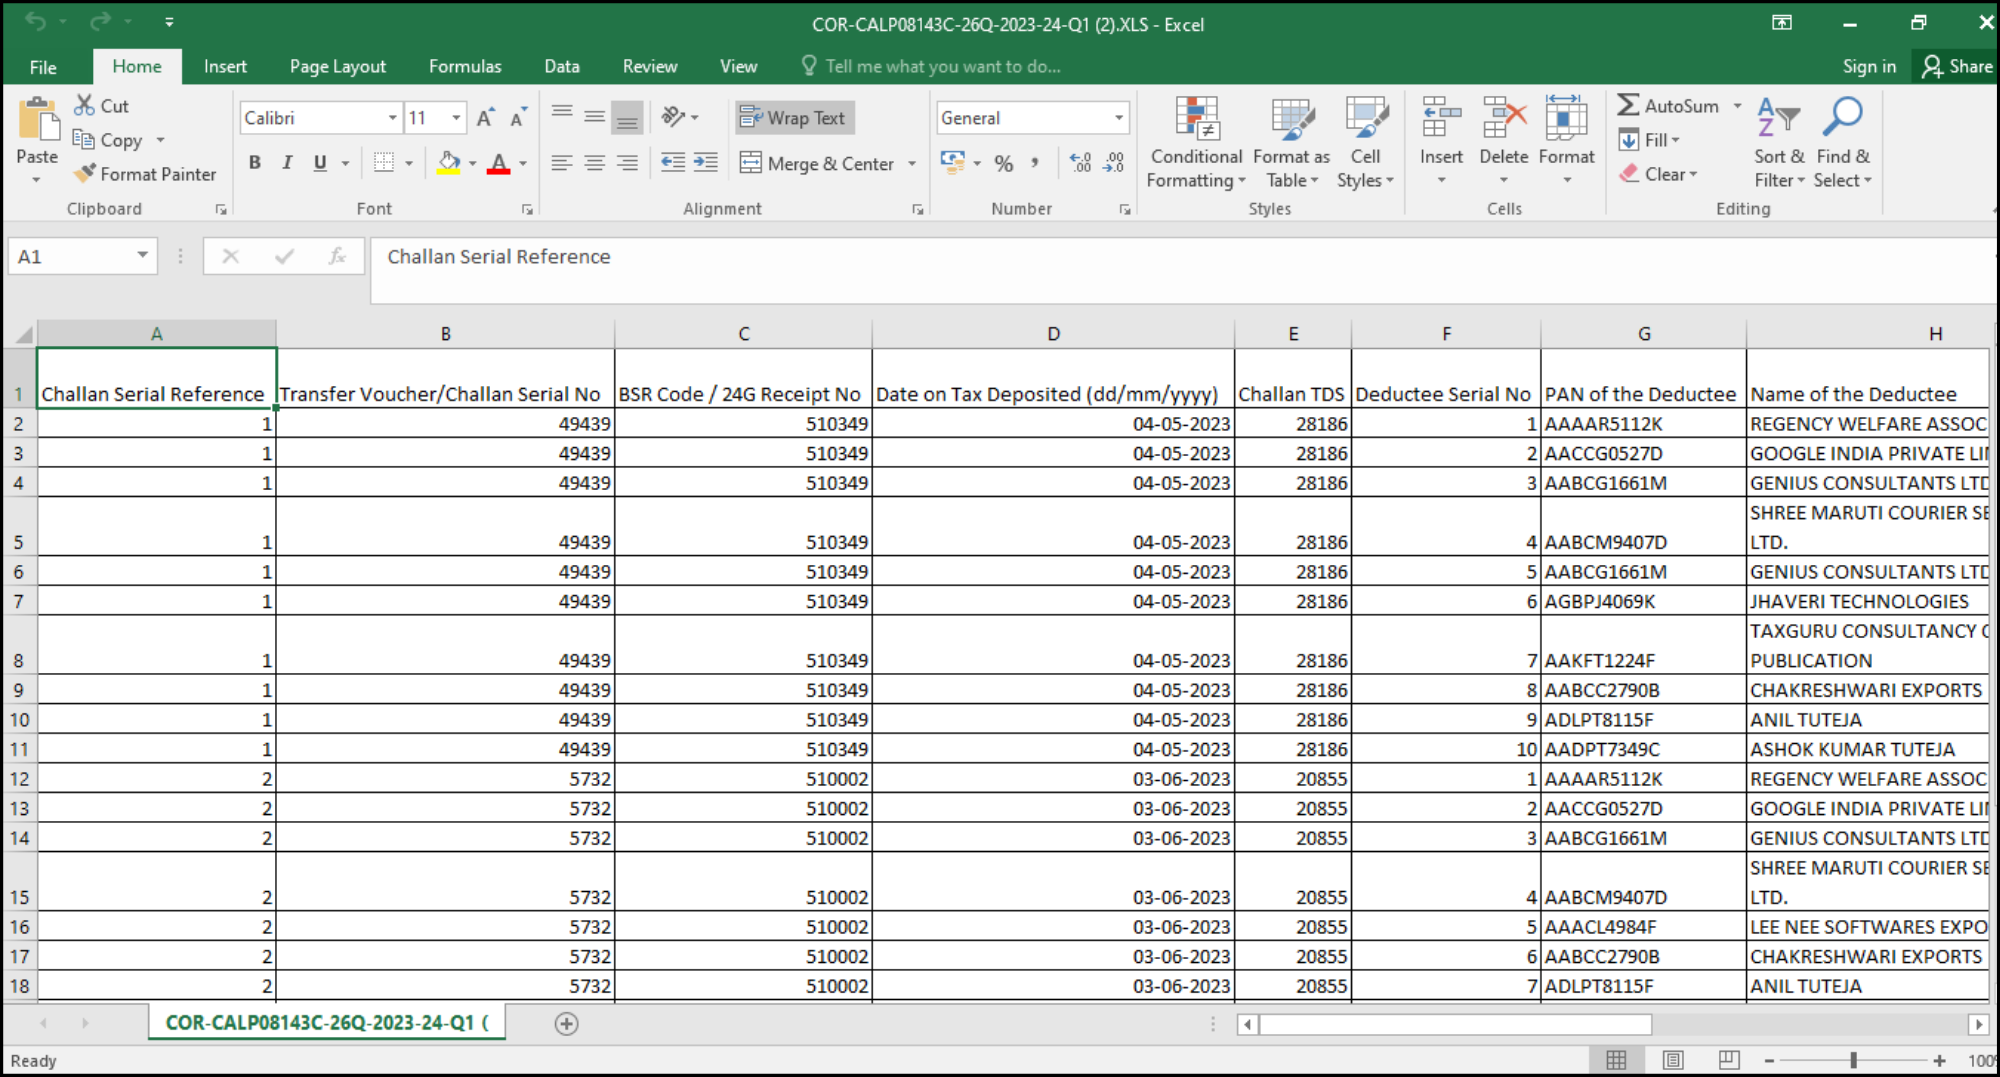This screenshot has width=2000, height=1077.
Task: Align text left
Action: coord(562,163)
